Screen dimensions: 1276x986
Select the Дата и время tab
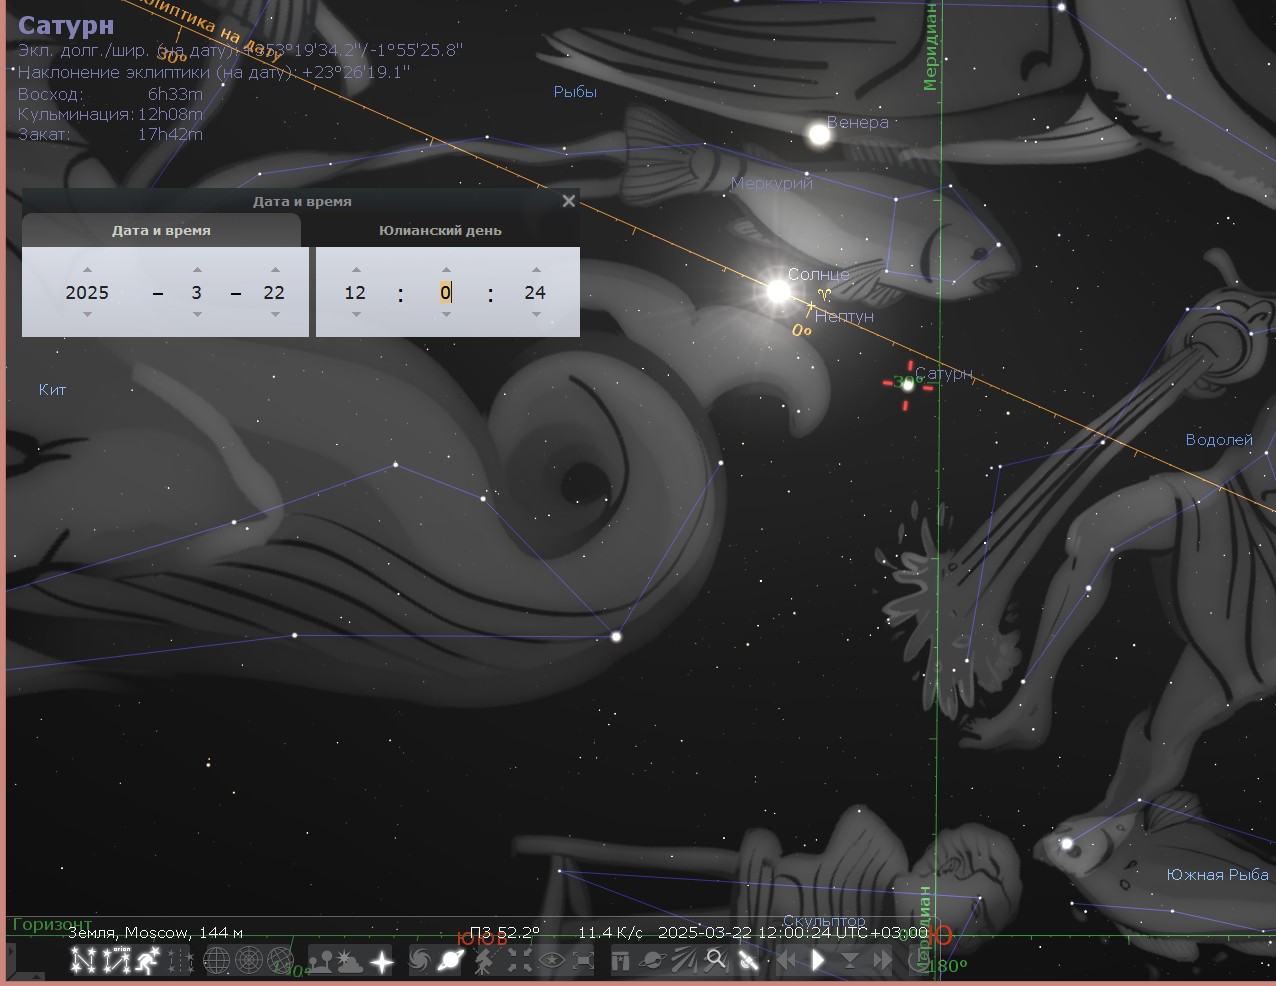point(161,230)
